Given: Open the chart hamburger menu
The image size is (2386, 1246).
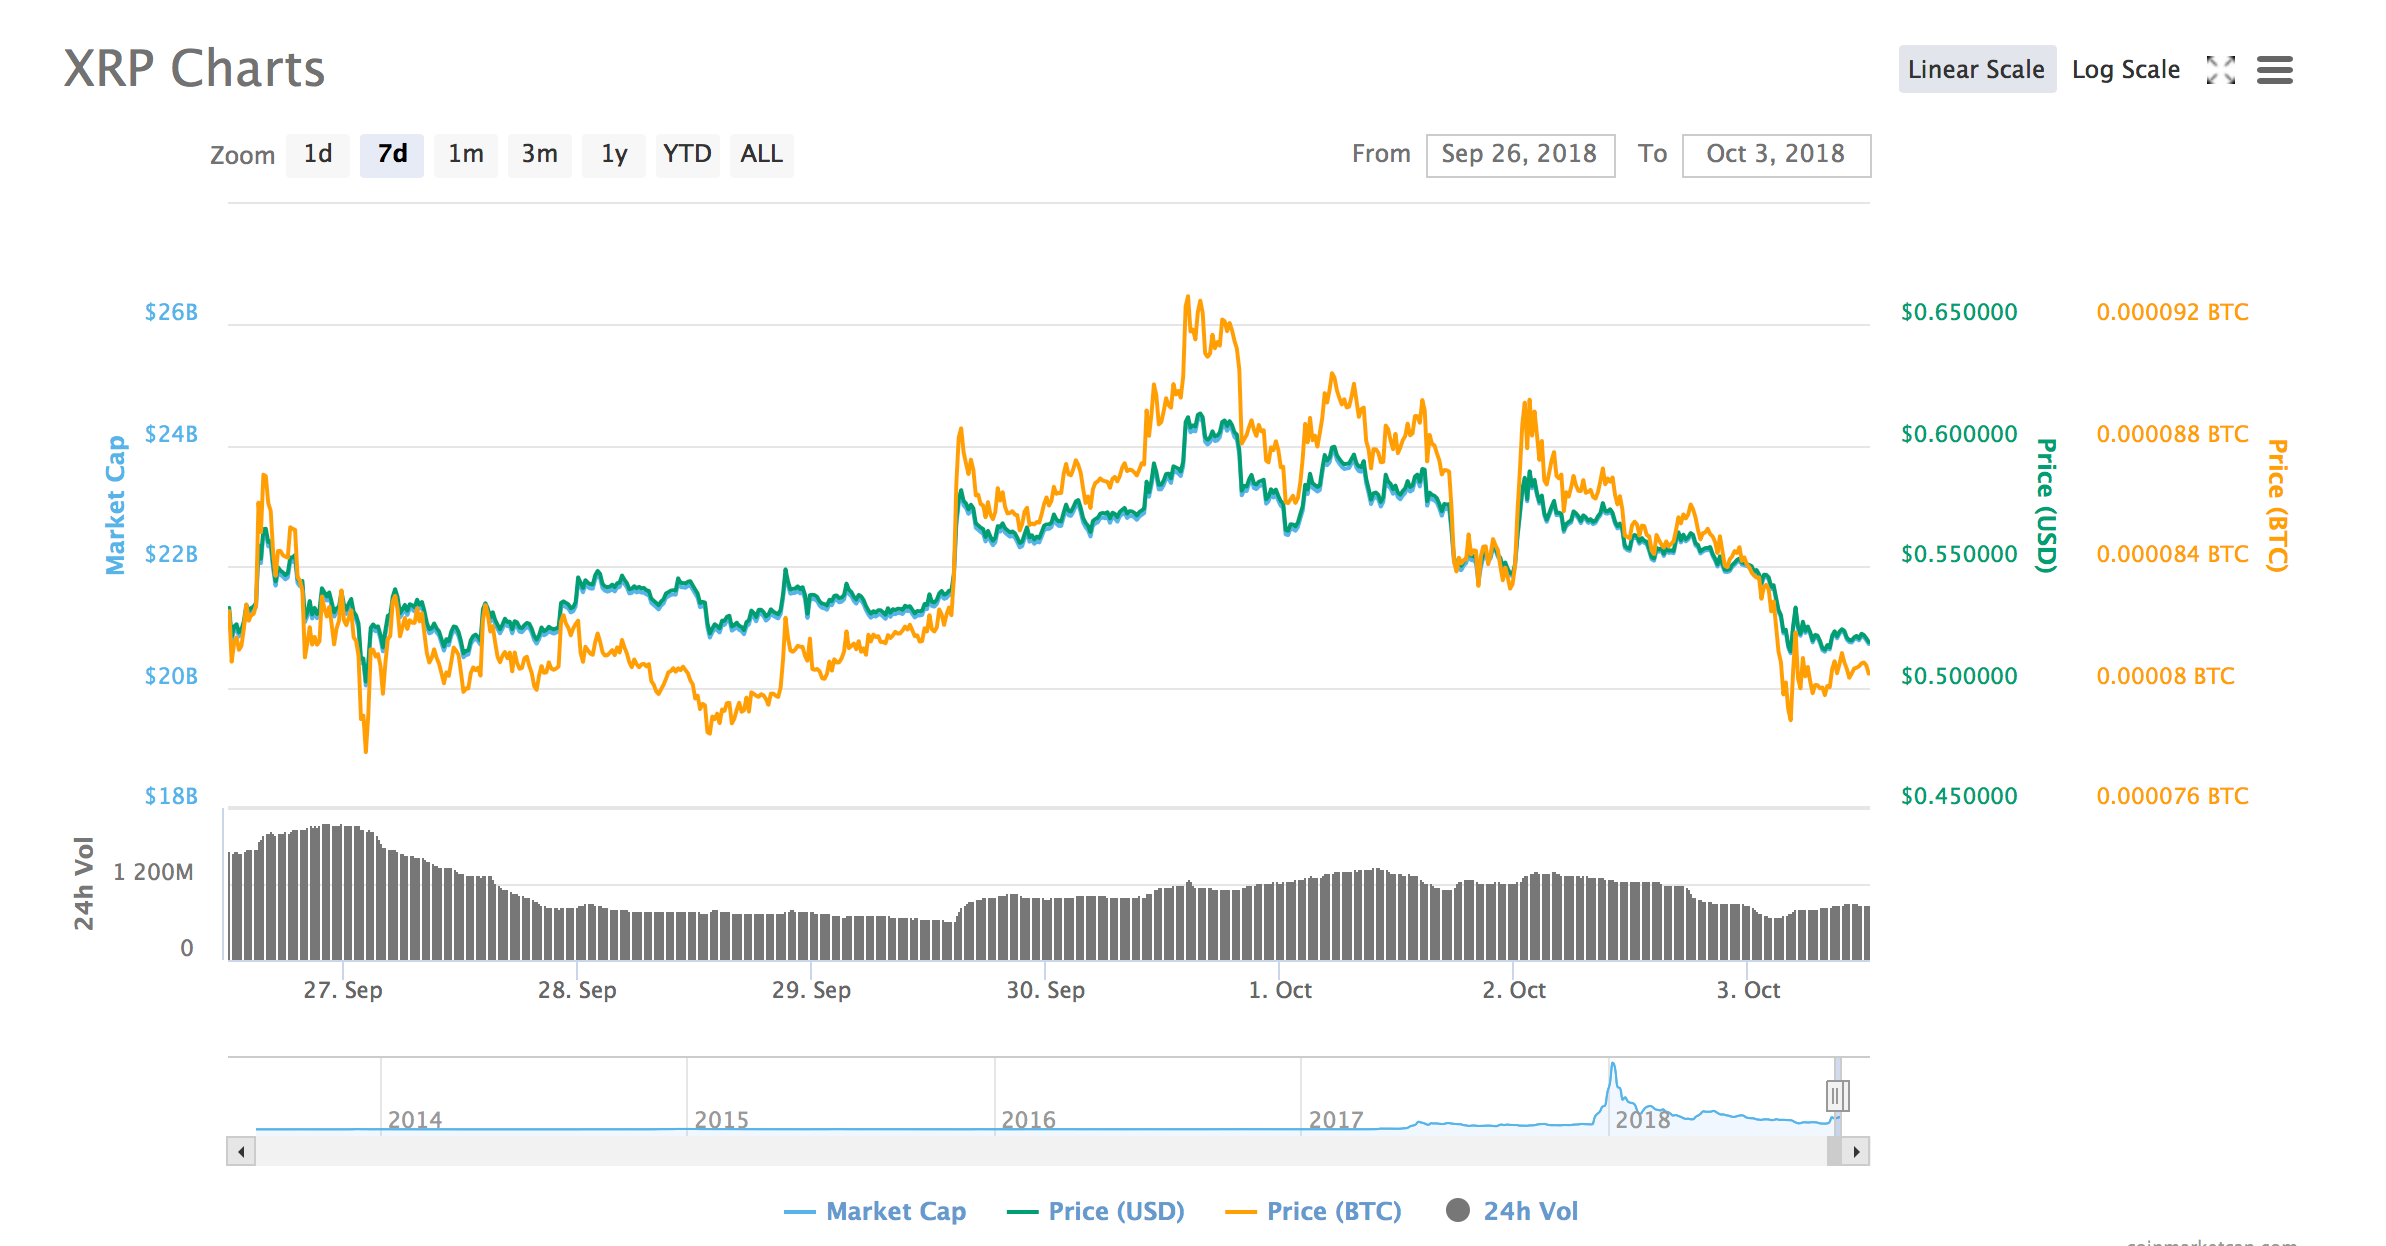Looking at the screenshot, I should click(x=2274, y=70).
